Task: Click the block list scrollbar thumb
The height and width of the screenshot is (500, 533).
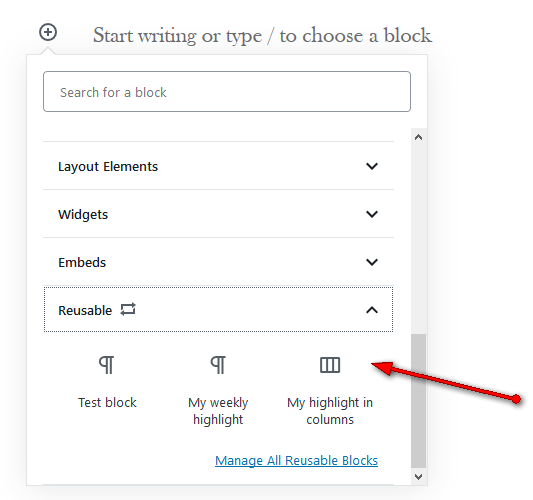Action: 418,401
